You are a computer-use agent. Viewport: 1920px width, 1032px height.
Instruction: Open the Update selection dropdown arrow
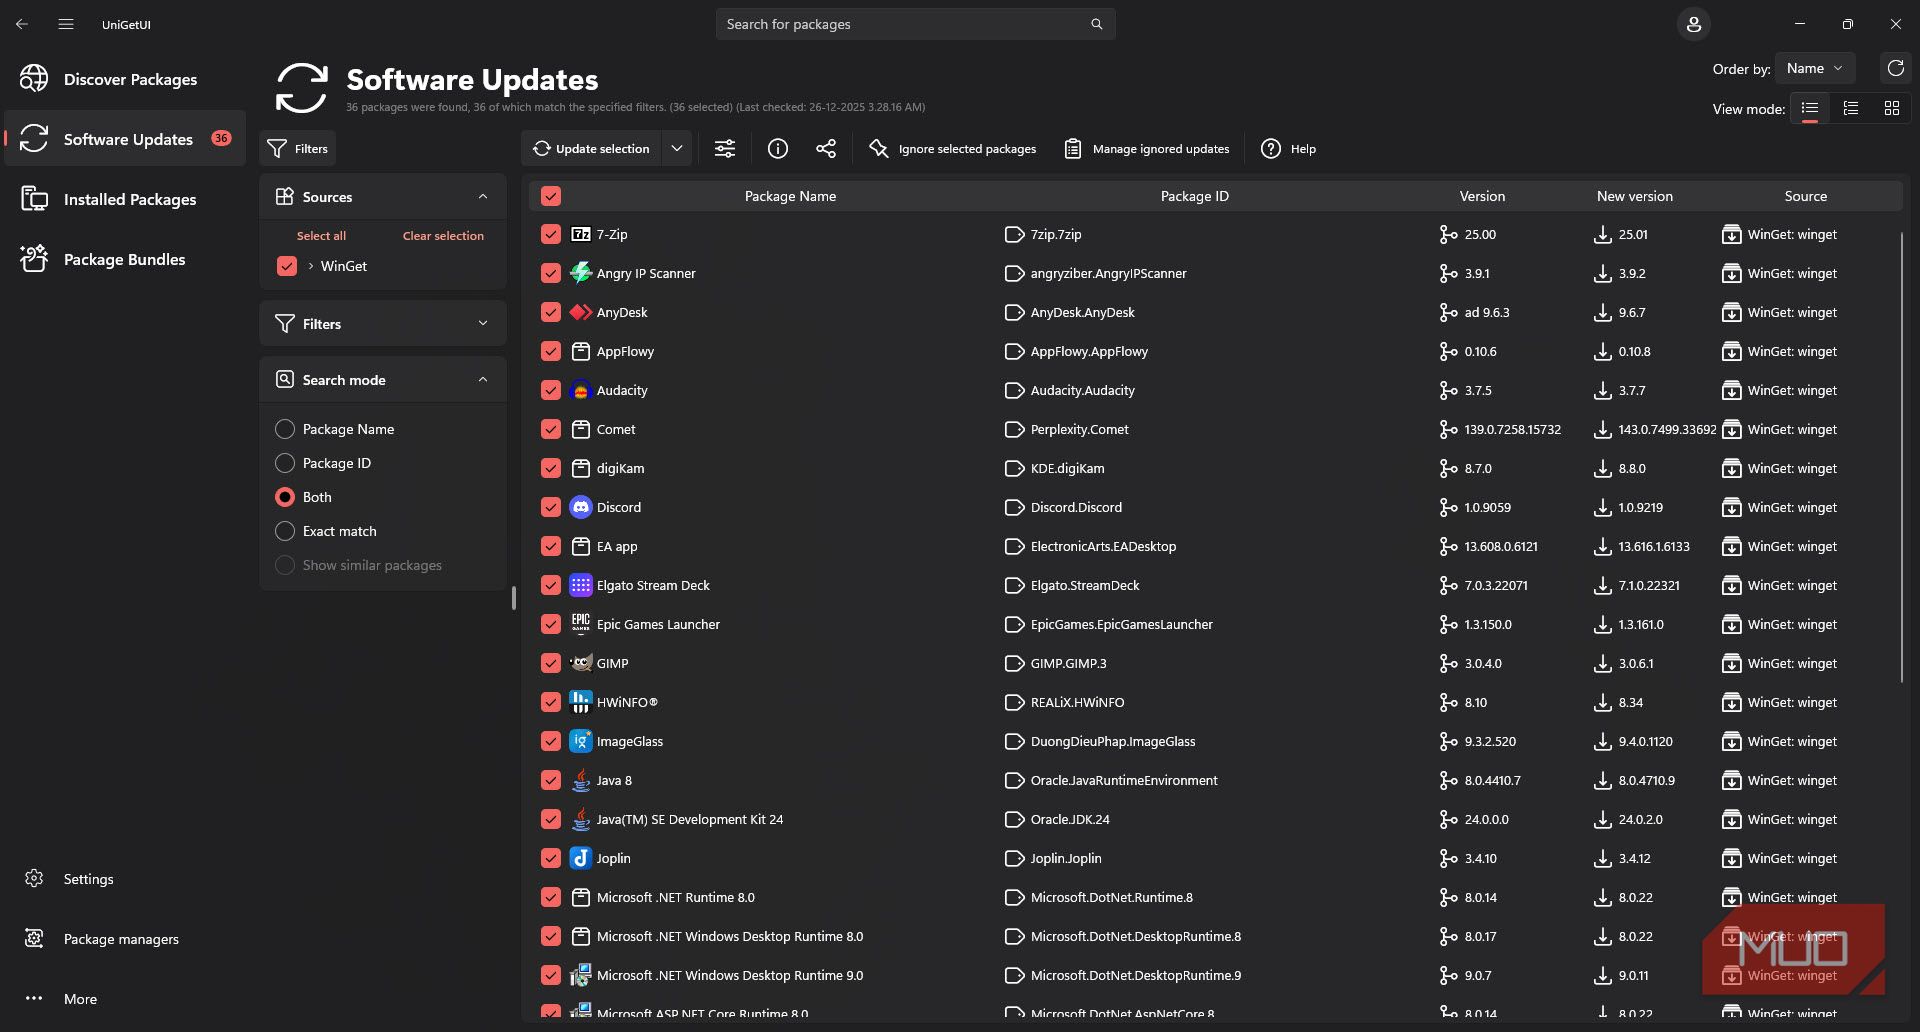677,149
